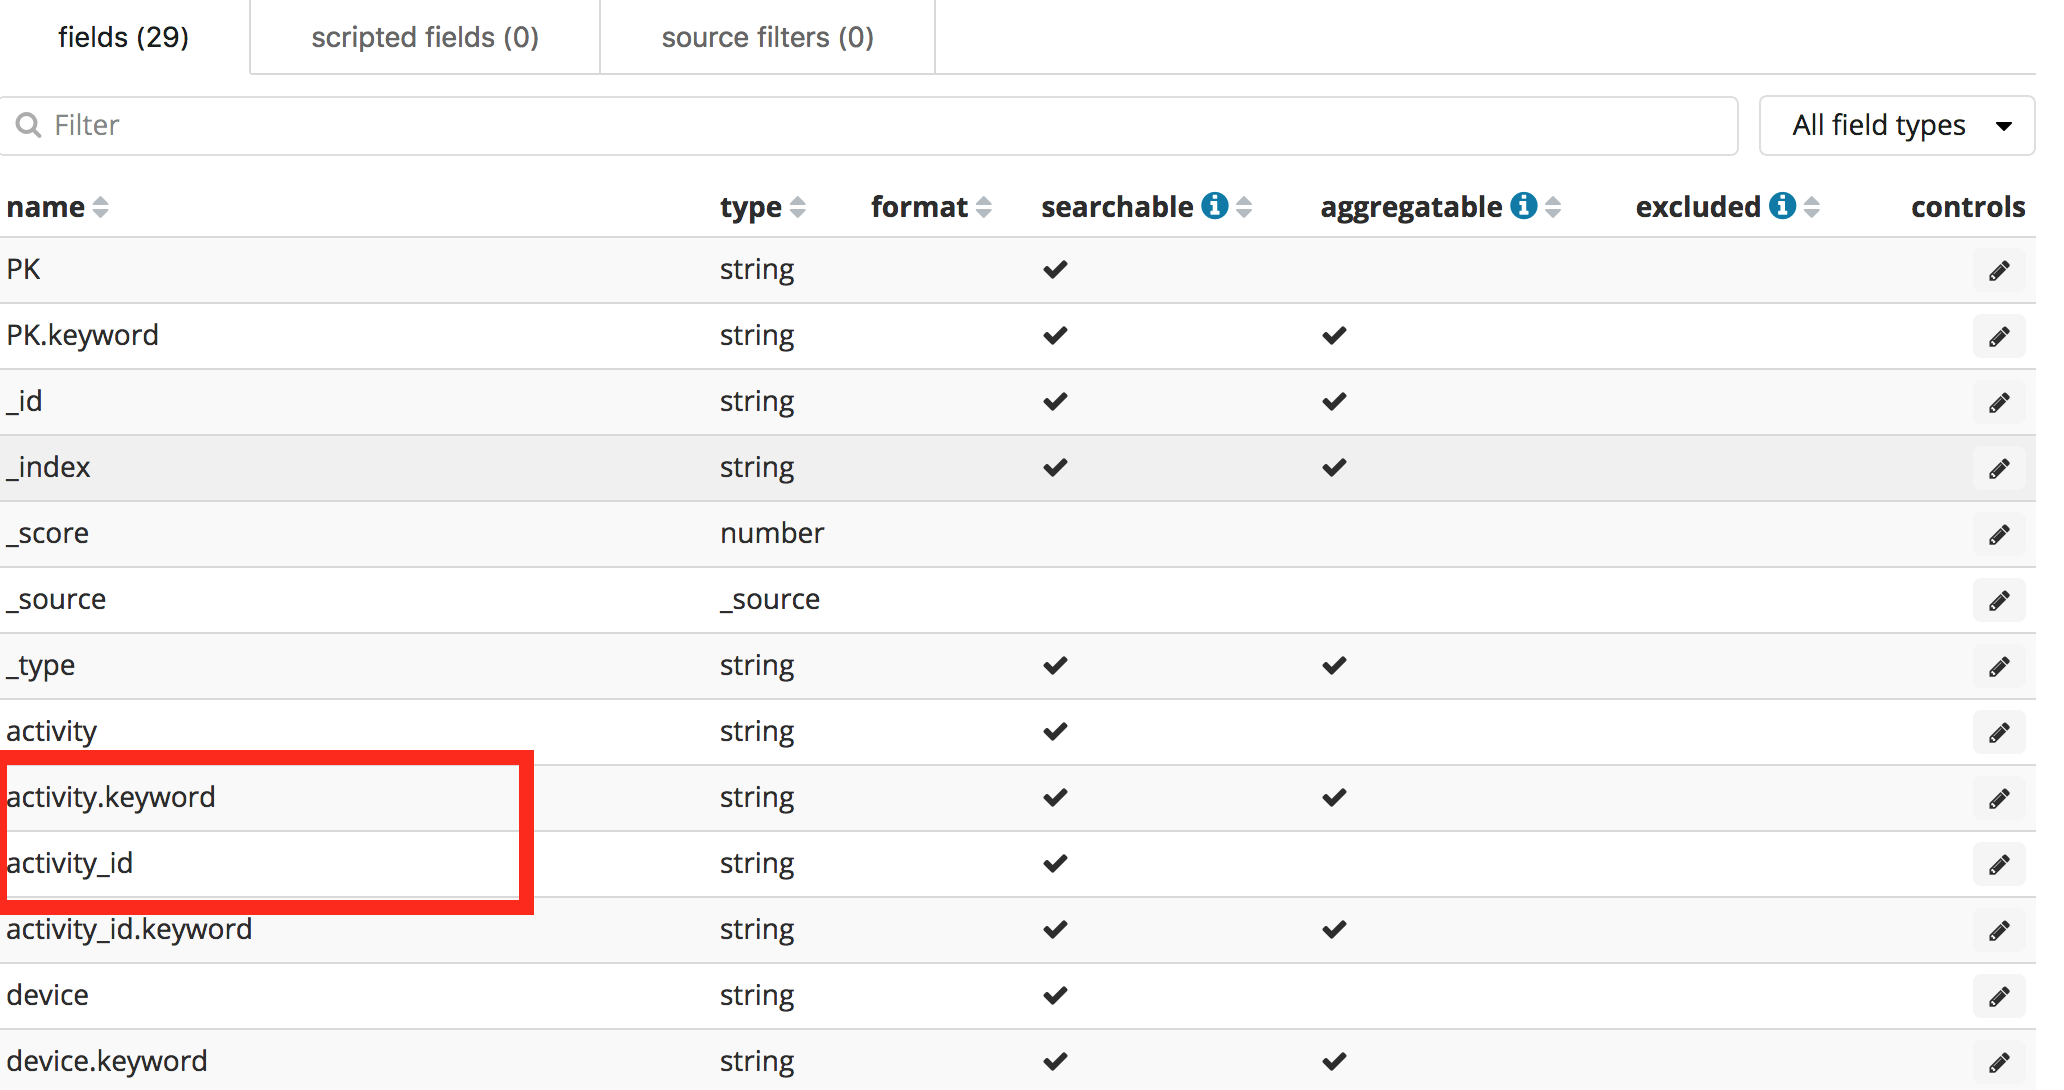Click info icon beside excluded header
Viewport: 2064px width, 1090px height.
[x=1781, y=206]
